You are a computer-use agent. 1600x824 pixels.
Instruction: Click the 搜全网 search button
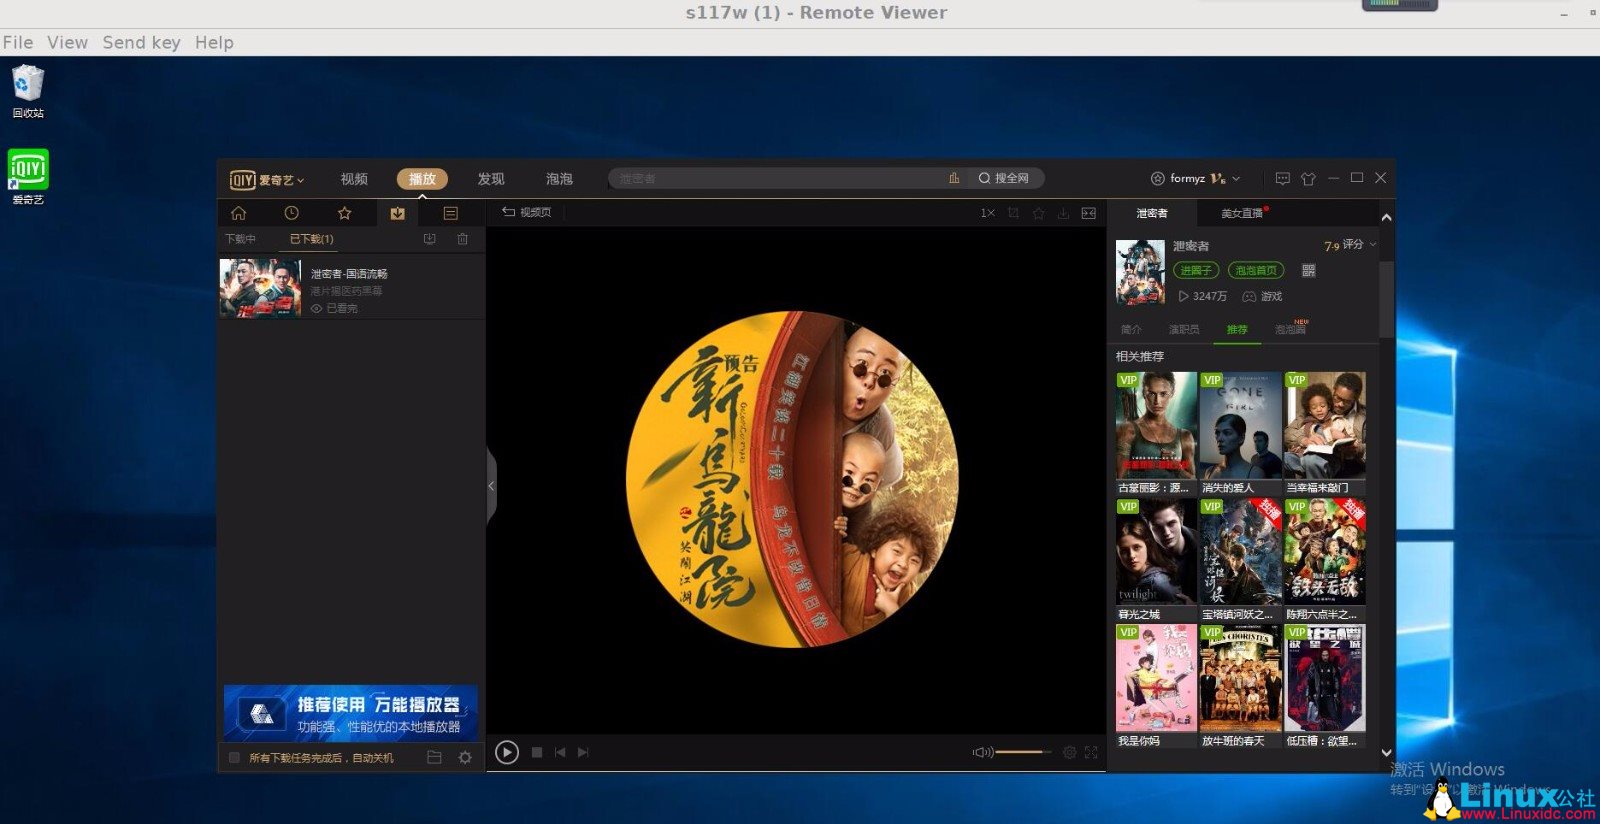pyautogui.click(x=1004, y=178)
